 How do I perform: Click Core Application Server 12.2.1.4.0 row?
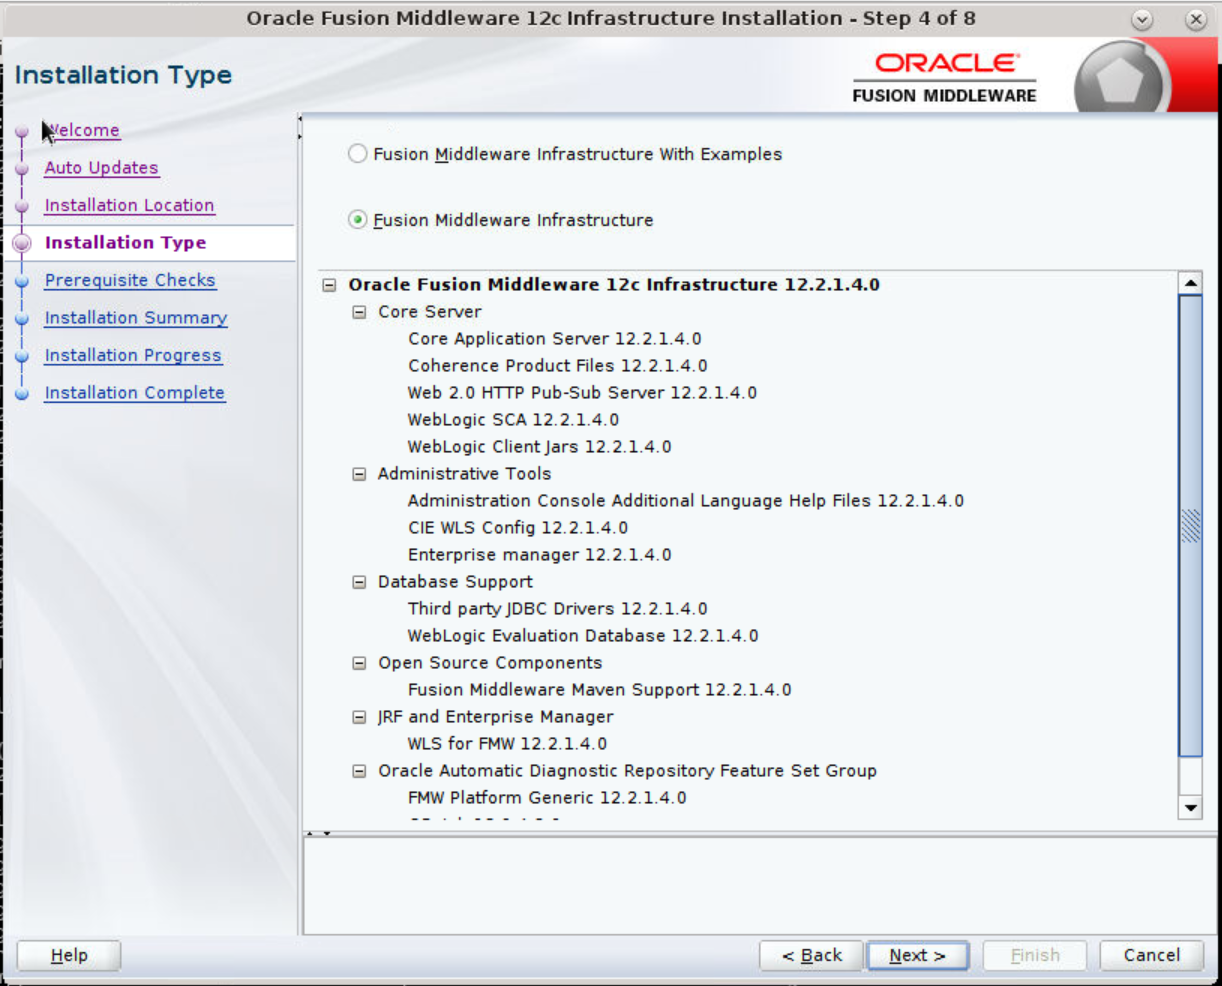click(554, 339)
